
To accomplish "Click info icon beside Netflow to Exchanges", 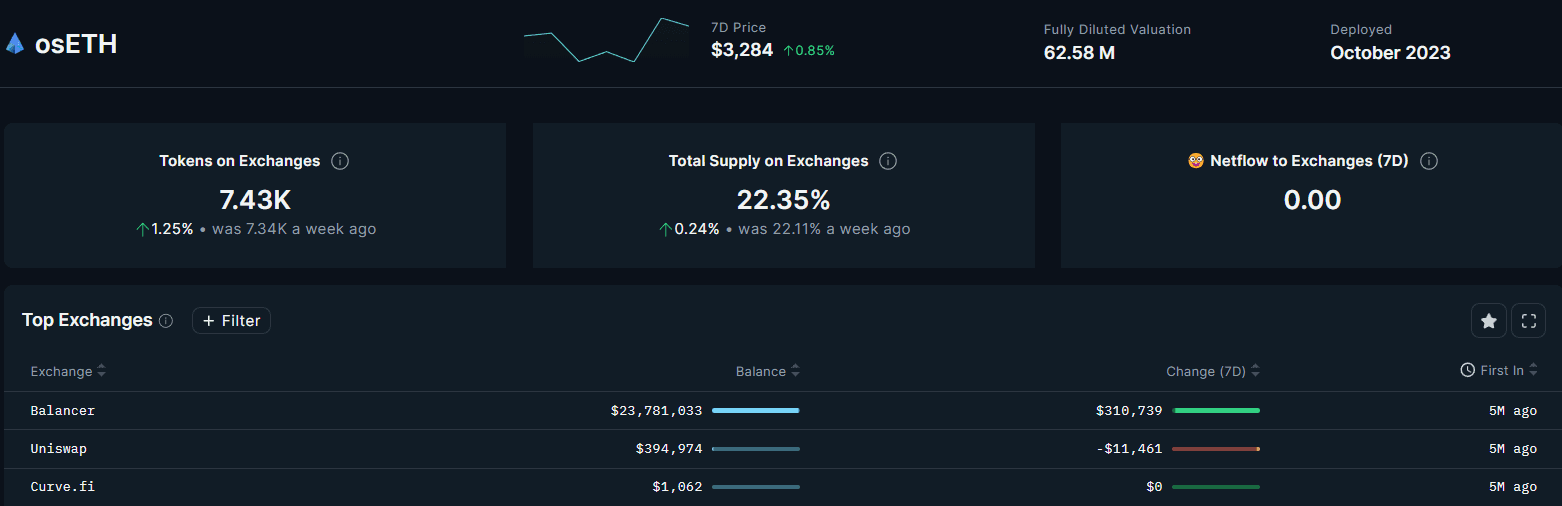I will pyautogui.click(x=1429, y=161).
